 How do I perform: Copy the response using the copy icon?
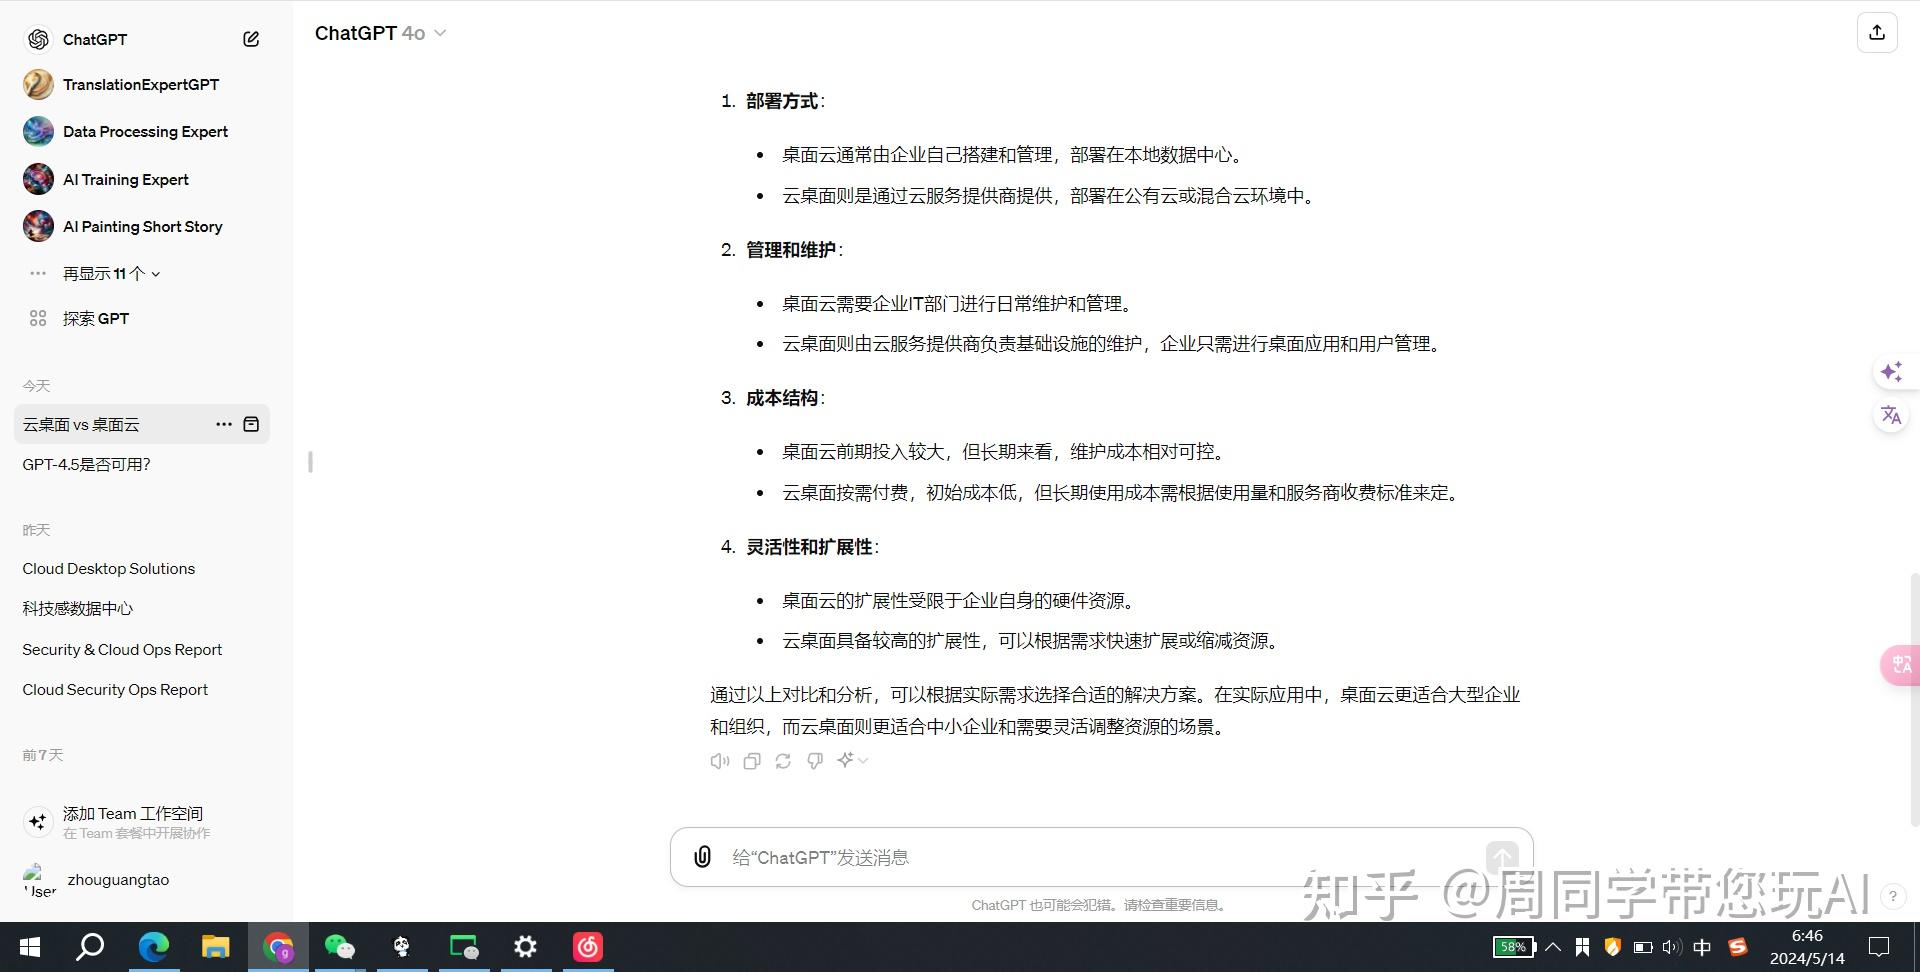tap(751, 761)
